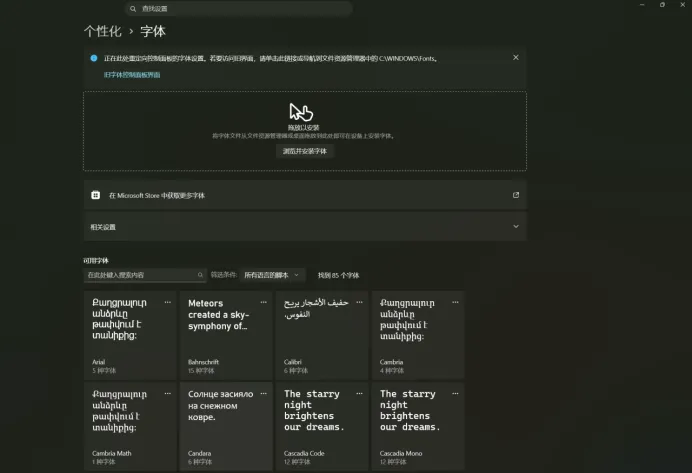Open more options for Arial card
This screenshot has width=692, height=473.
pyautogui.click(x=168, y=302)
